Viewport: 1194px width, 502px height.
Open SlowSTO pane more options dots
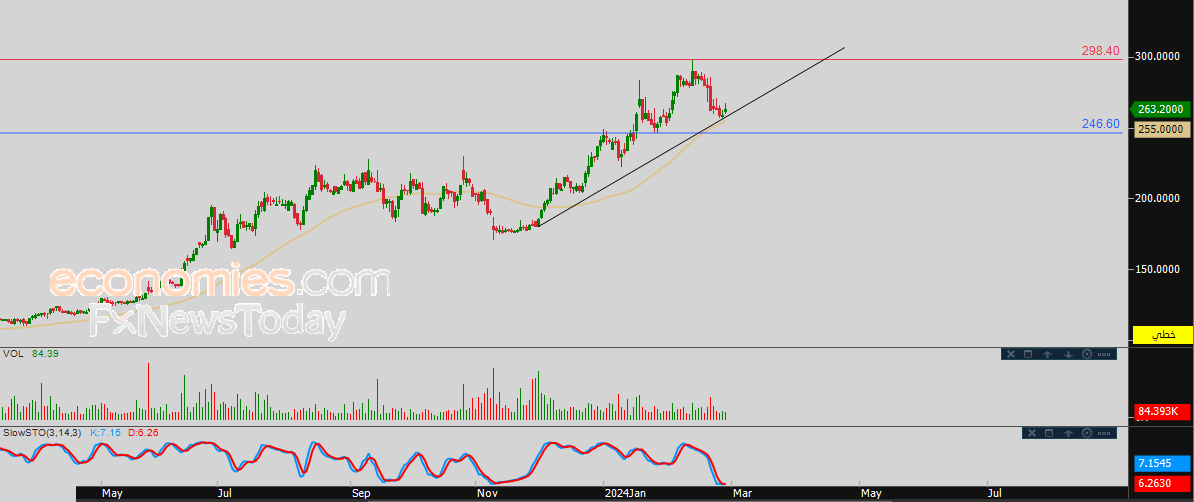pyautogui.click(x=1105, y=433)
